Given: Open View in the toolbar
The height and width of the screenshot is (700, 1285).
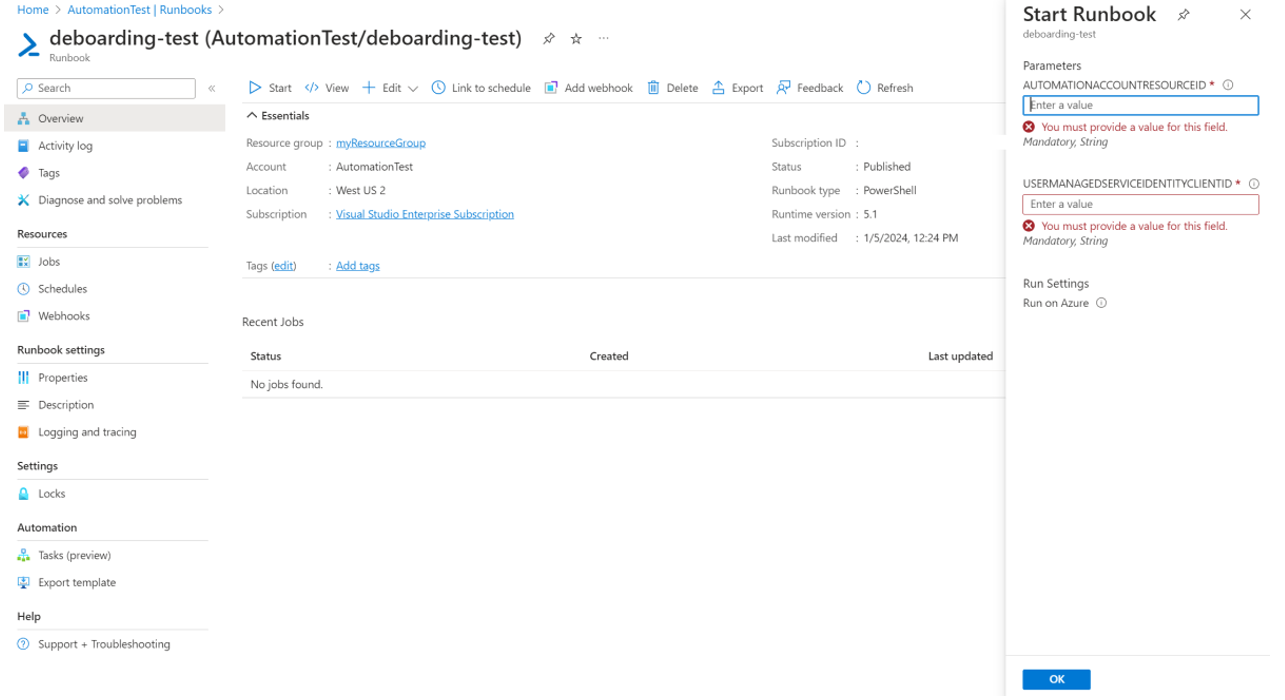Looking at the screenshot, I should pos(327,88).
